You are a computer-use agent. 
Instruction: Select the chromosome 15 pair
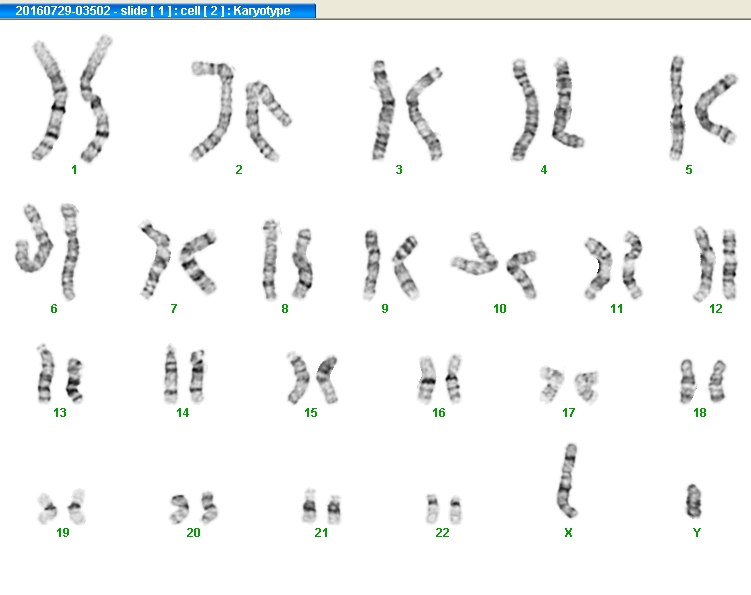tap(313, 378)
